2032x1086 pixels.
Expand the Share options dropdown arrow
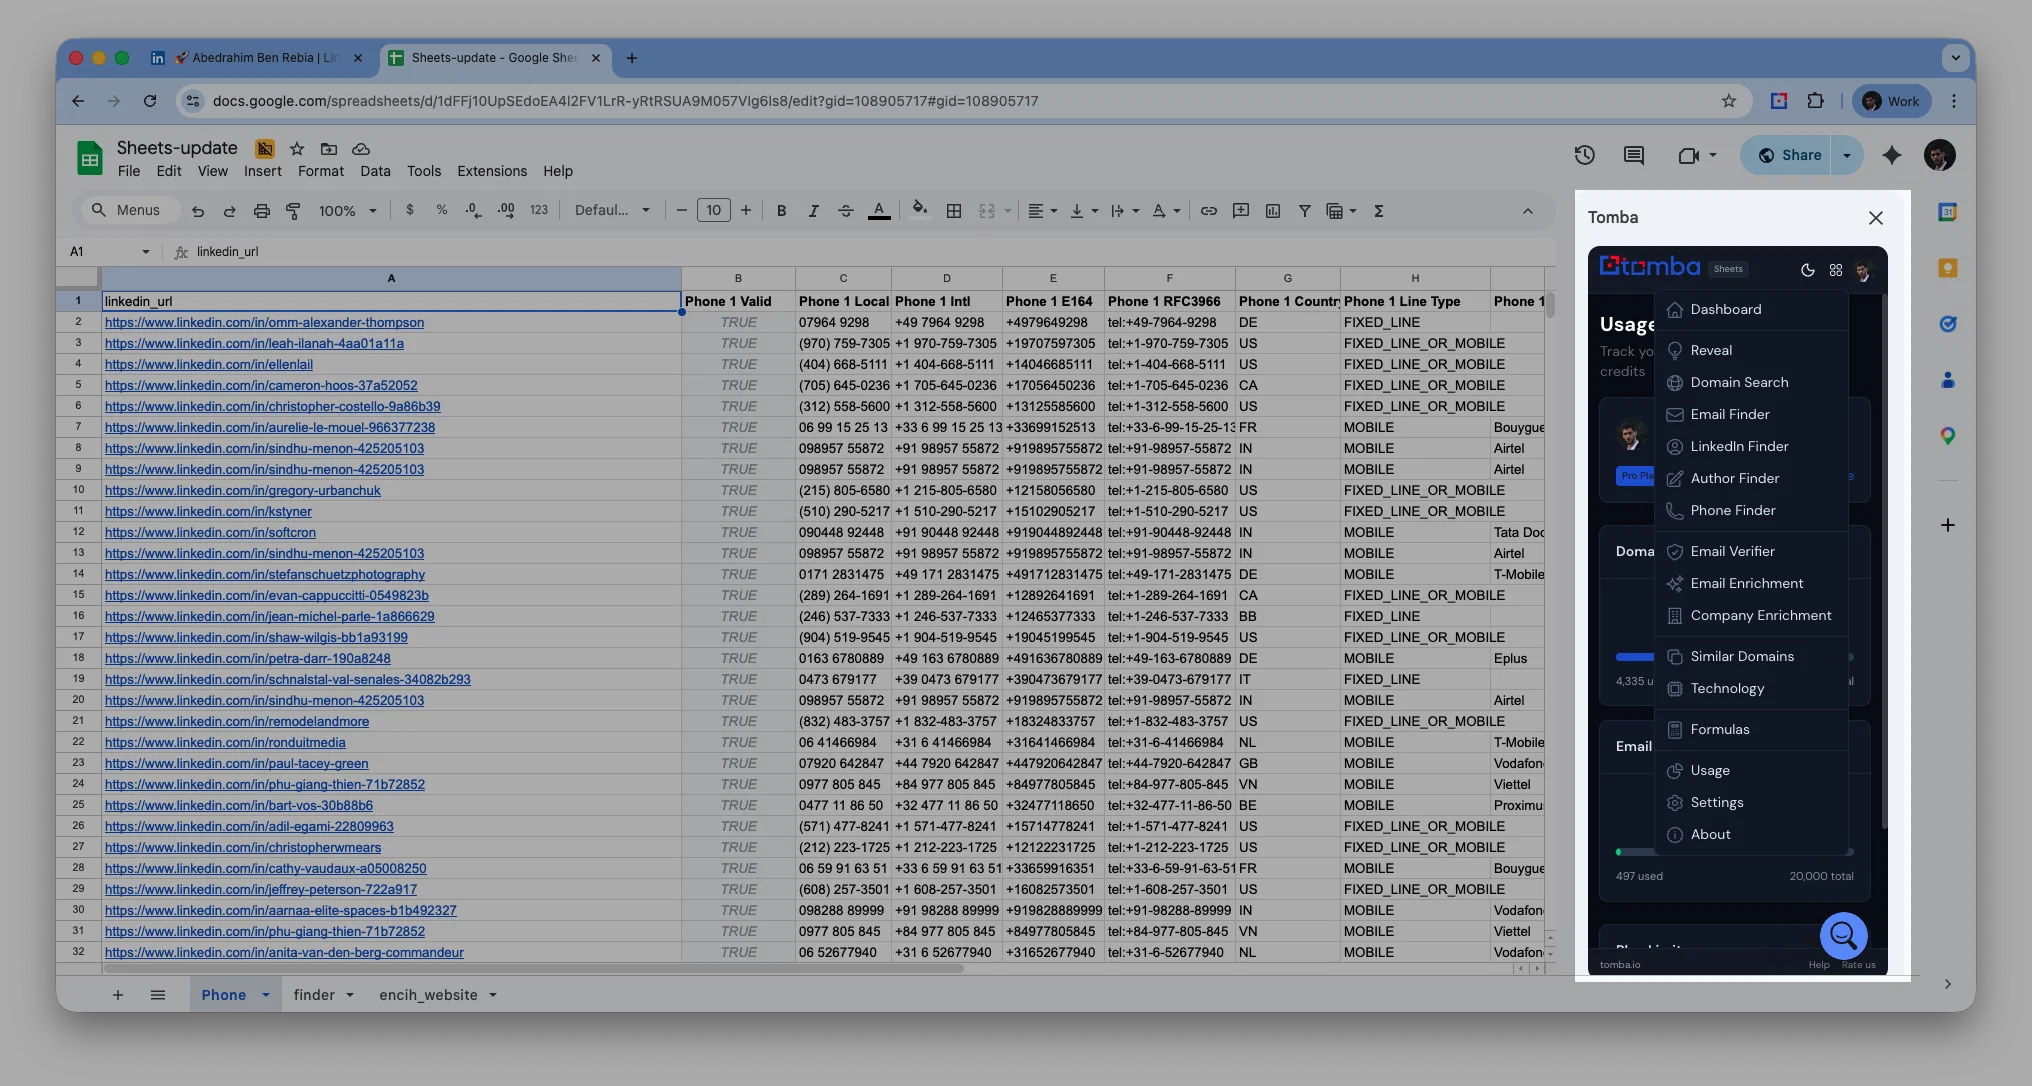click(x=1846, y=155)
